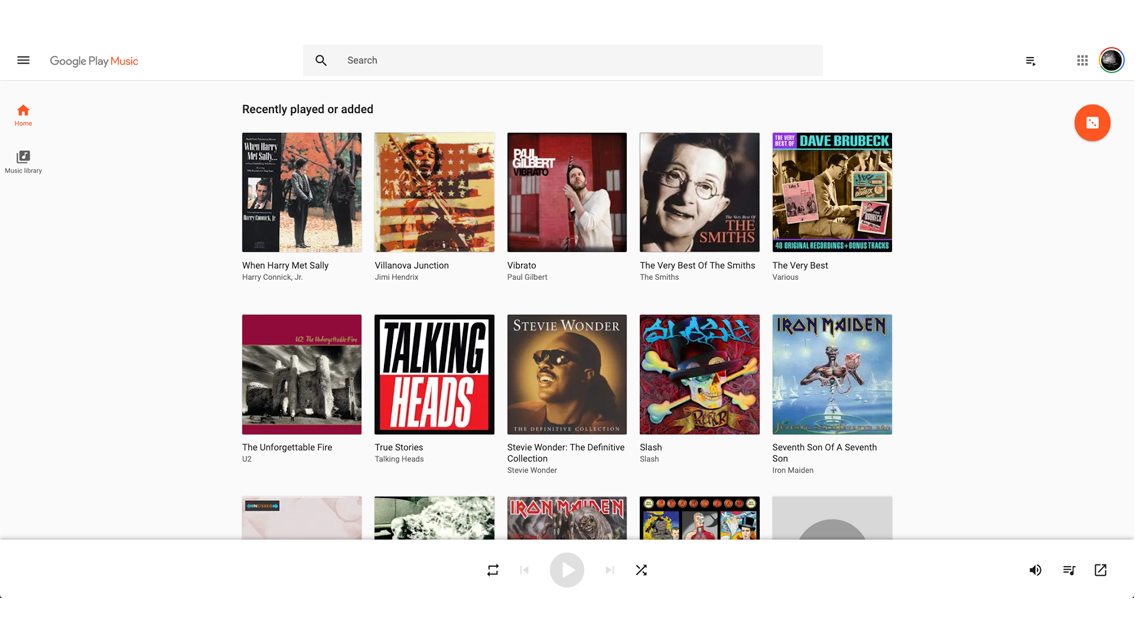
Task: Open the mini player pop-out
Action: pyautogui.click(x=1100, y=570)
